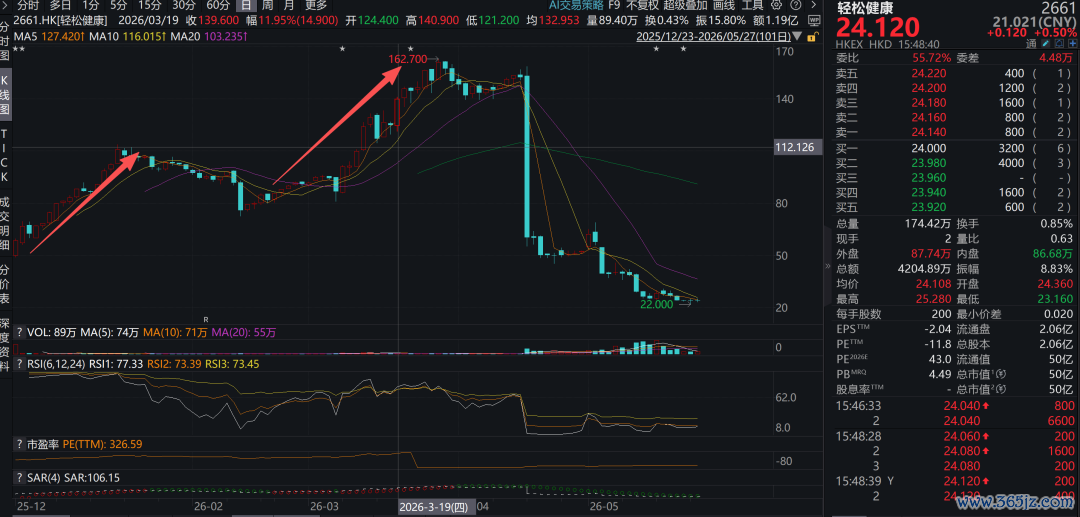1080x517 pixels.
Task: Open the 更多 period options menu
Action: pos(315,5)
